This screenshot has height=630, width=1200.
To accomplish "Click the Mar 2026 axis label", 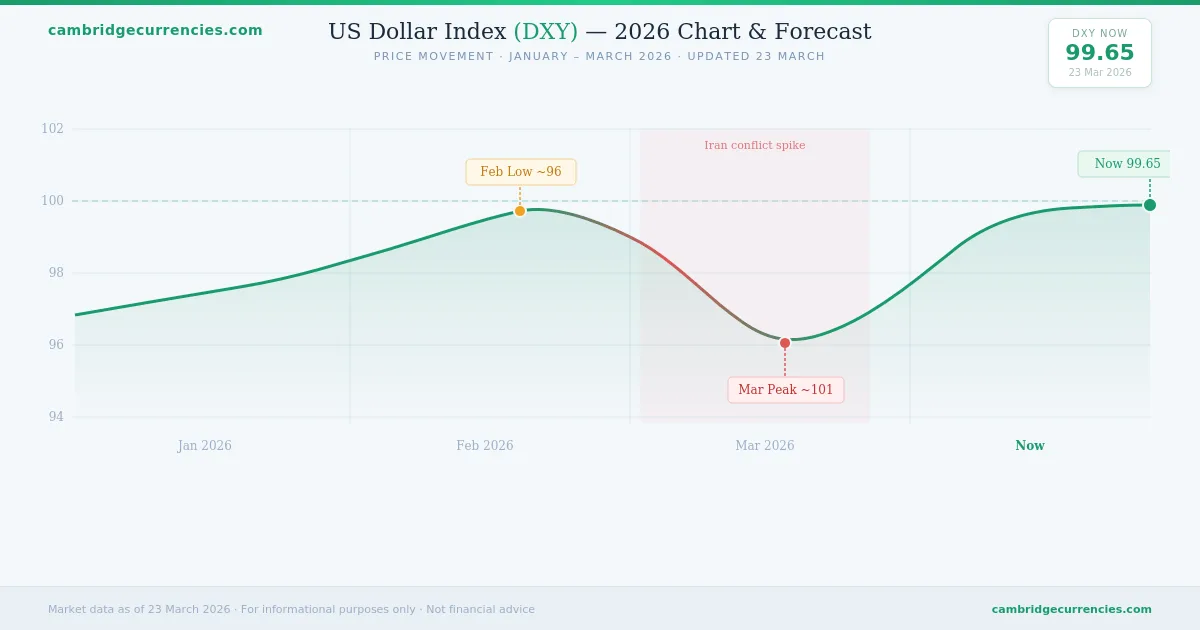I will pyautogui.click(x=765, y=446).
